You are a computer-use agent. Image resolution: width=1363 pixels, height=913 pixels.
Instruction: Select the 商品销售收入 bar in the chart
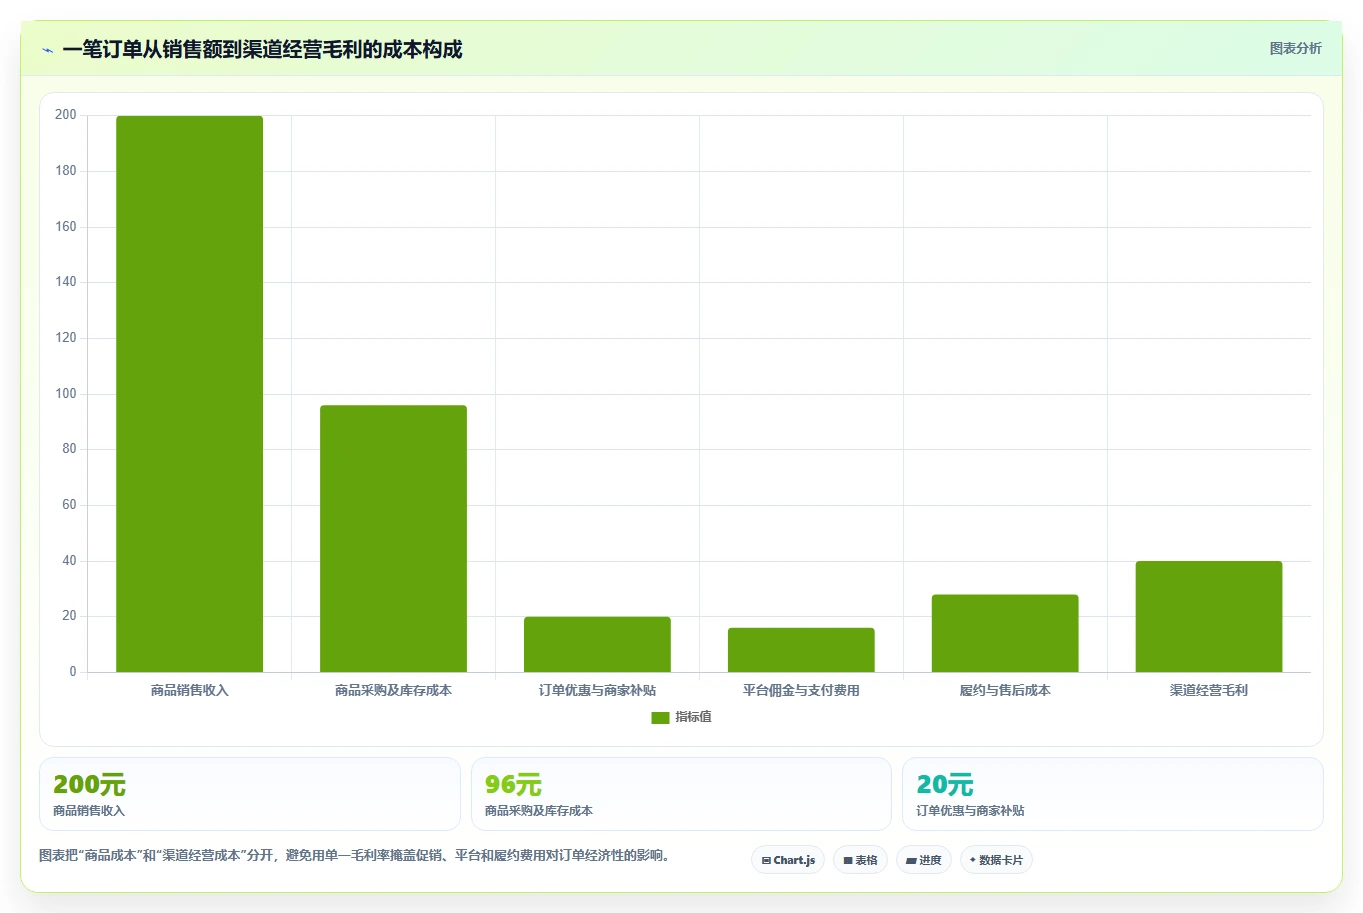pyautogui.click(x=189, y=394)
